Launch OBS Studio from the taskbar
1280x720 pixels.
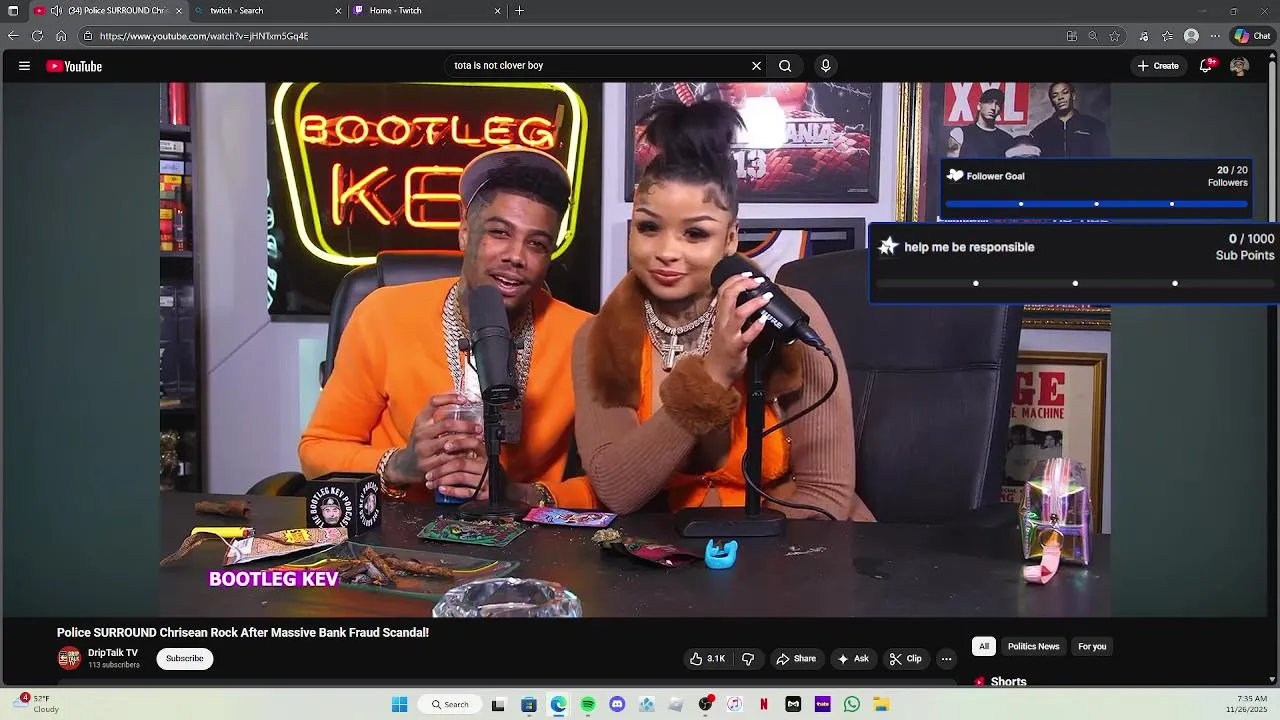tap(706, 705)
